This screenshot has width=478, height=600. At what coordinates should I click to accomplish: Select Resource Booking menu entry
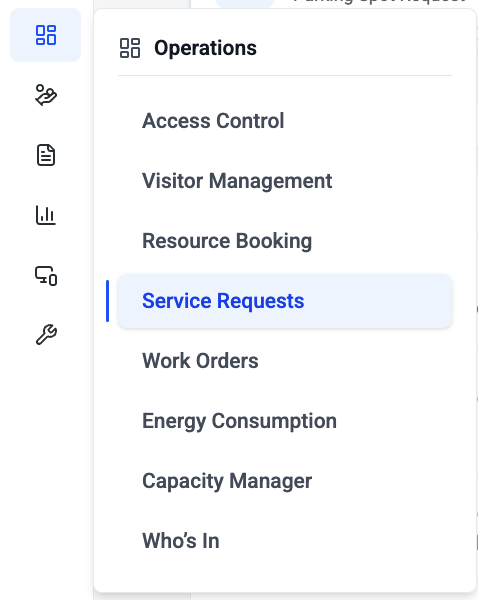pyautogui.click(x=285, y=241)
